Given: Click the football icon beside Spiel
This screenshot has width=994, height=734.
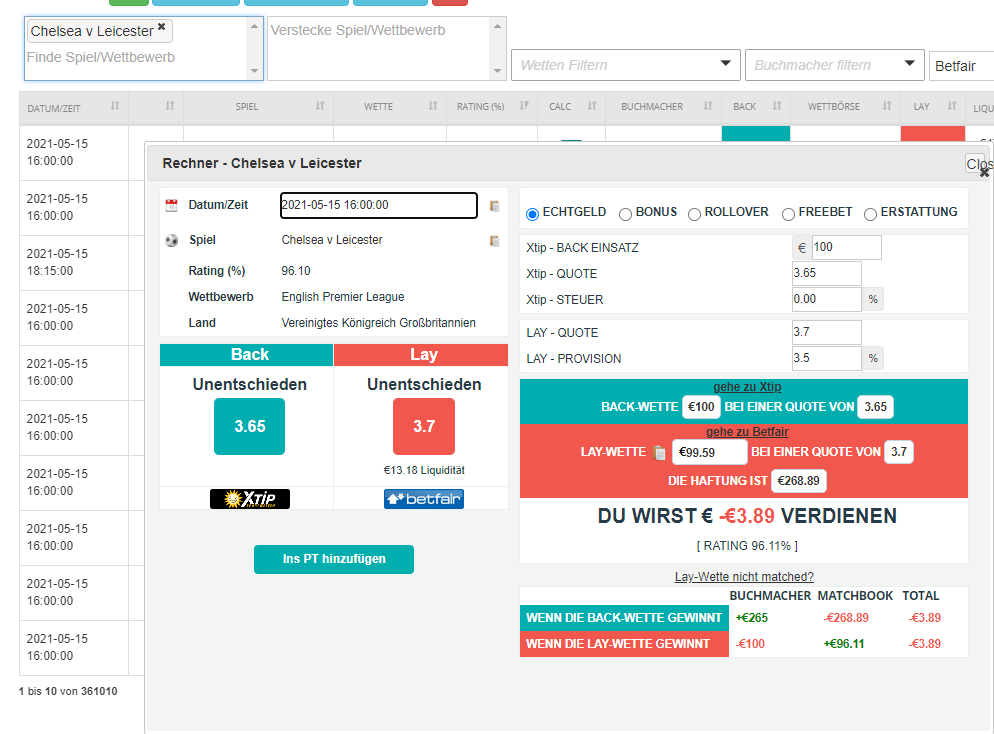Looking at the screenshot, I should pos(171,241).
